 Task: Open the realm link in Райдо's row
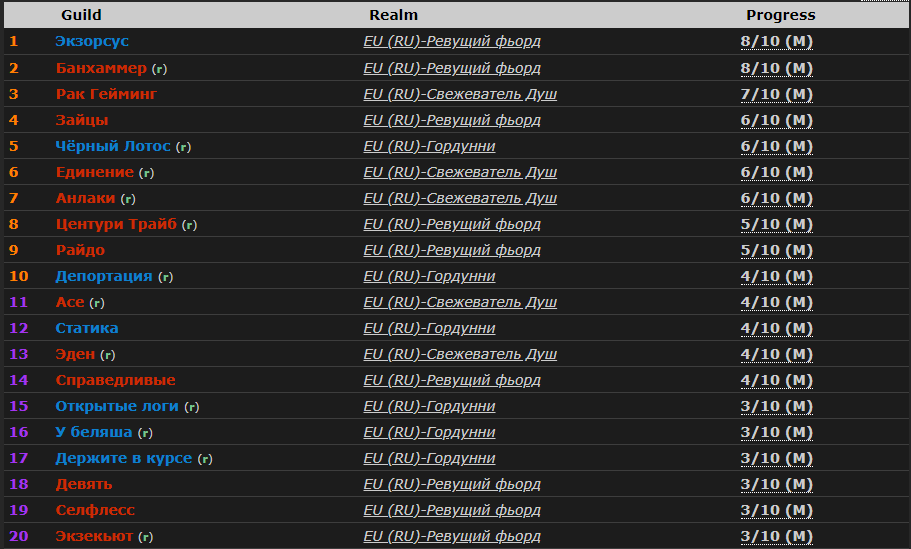452,250
